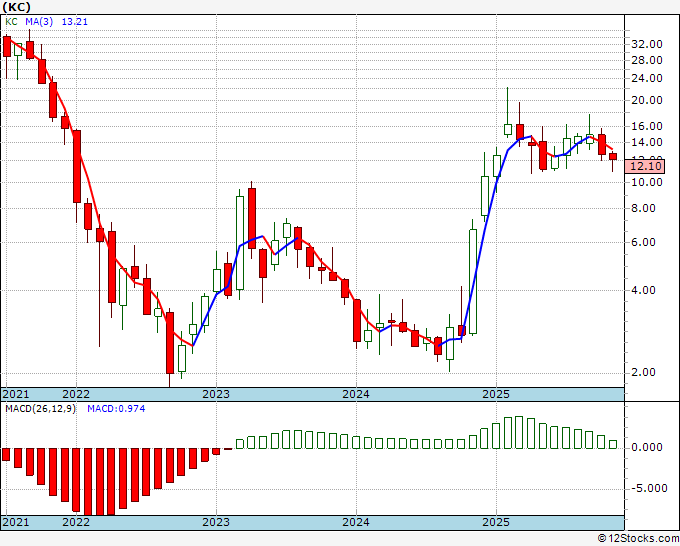Click the 24.00 price axis label
Viewport: 680px width, 546px height.
[647, 78]
